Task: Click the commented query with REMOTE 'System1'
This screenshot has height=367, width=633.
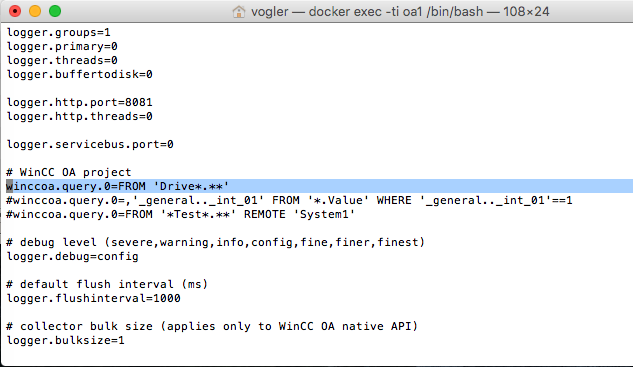Action: [180, 214]
